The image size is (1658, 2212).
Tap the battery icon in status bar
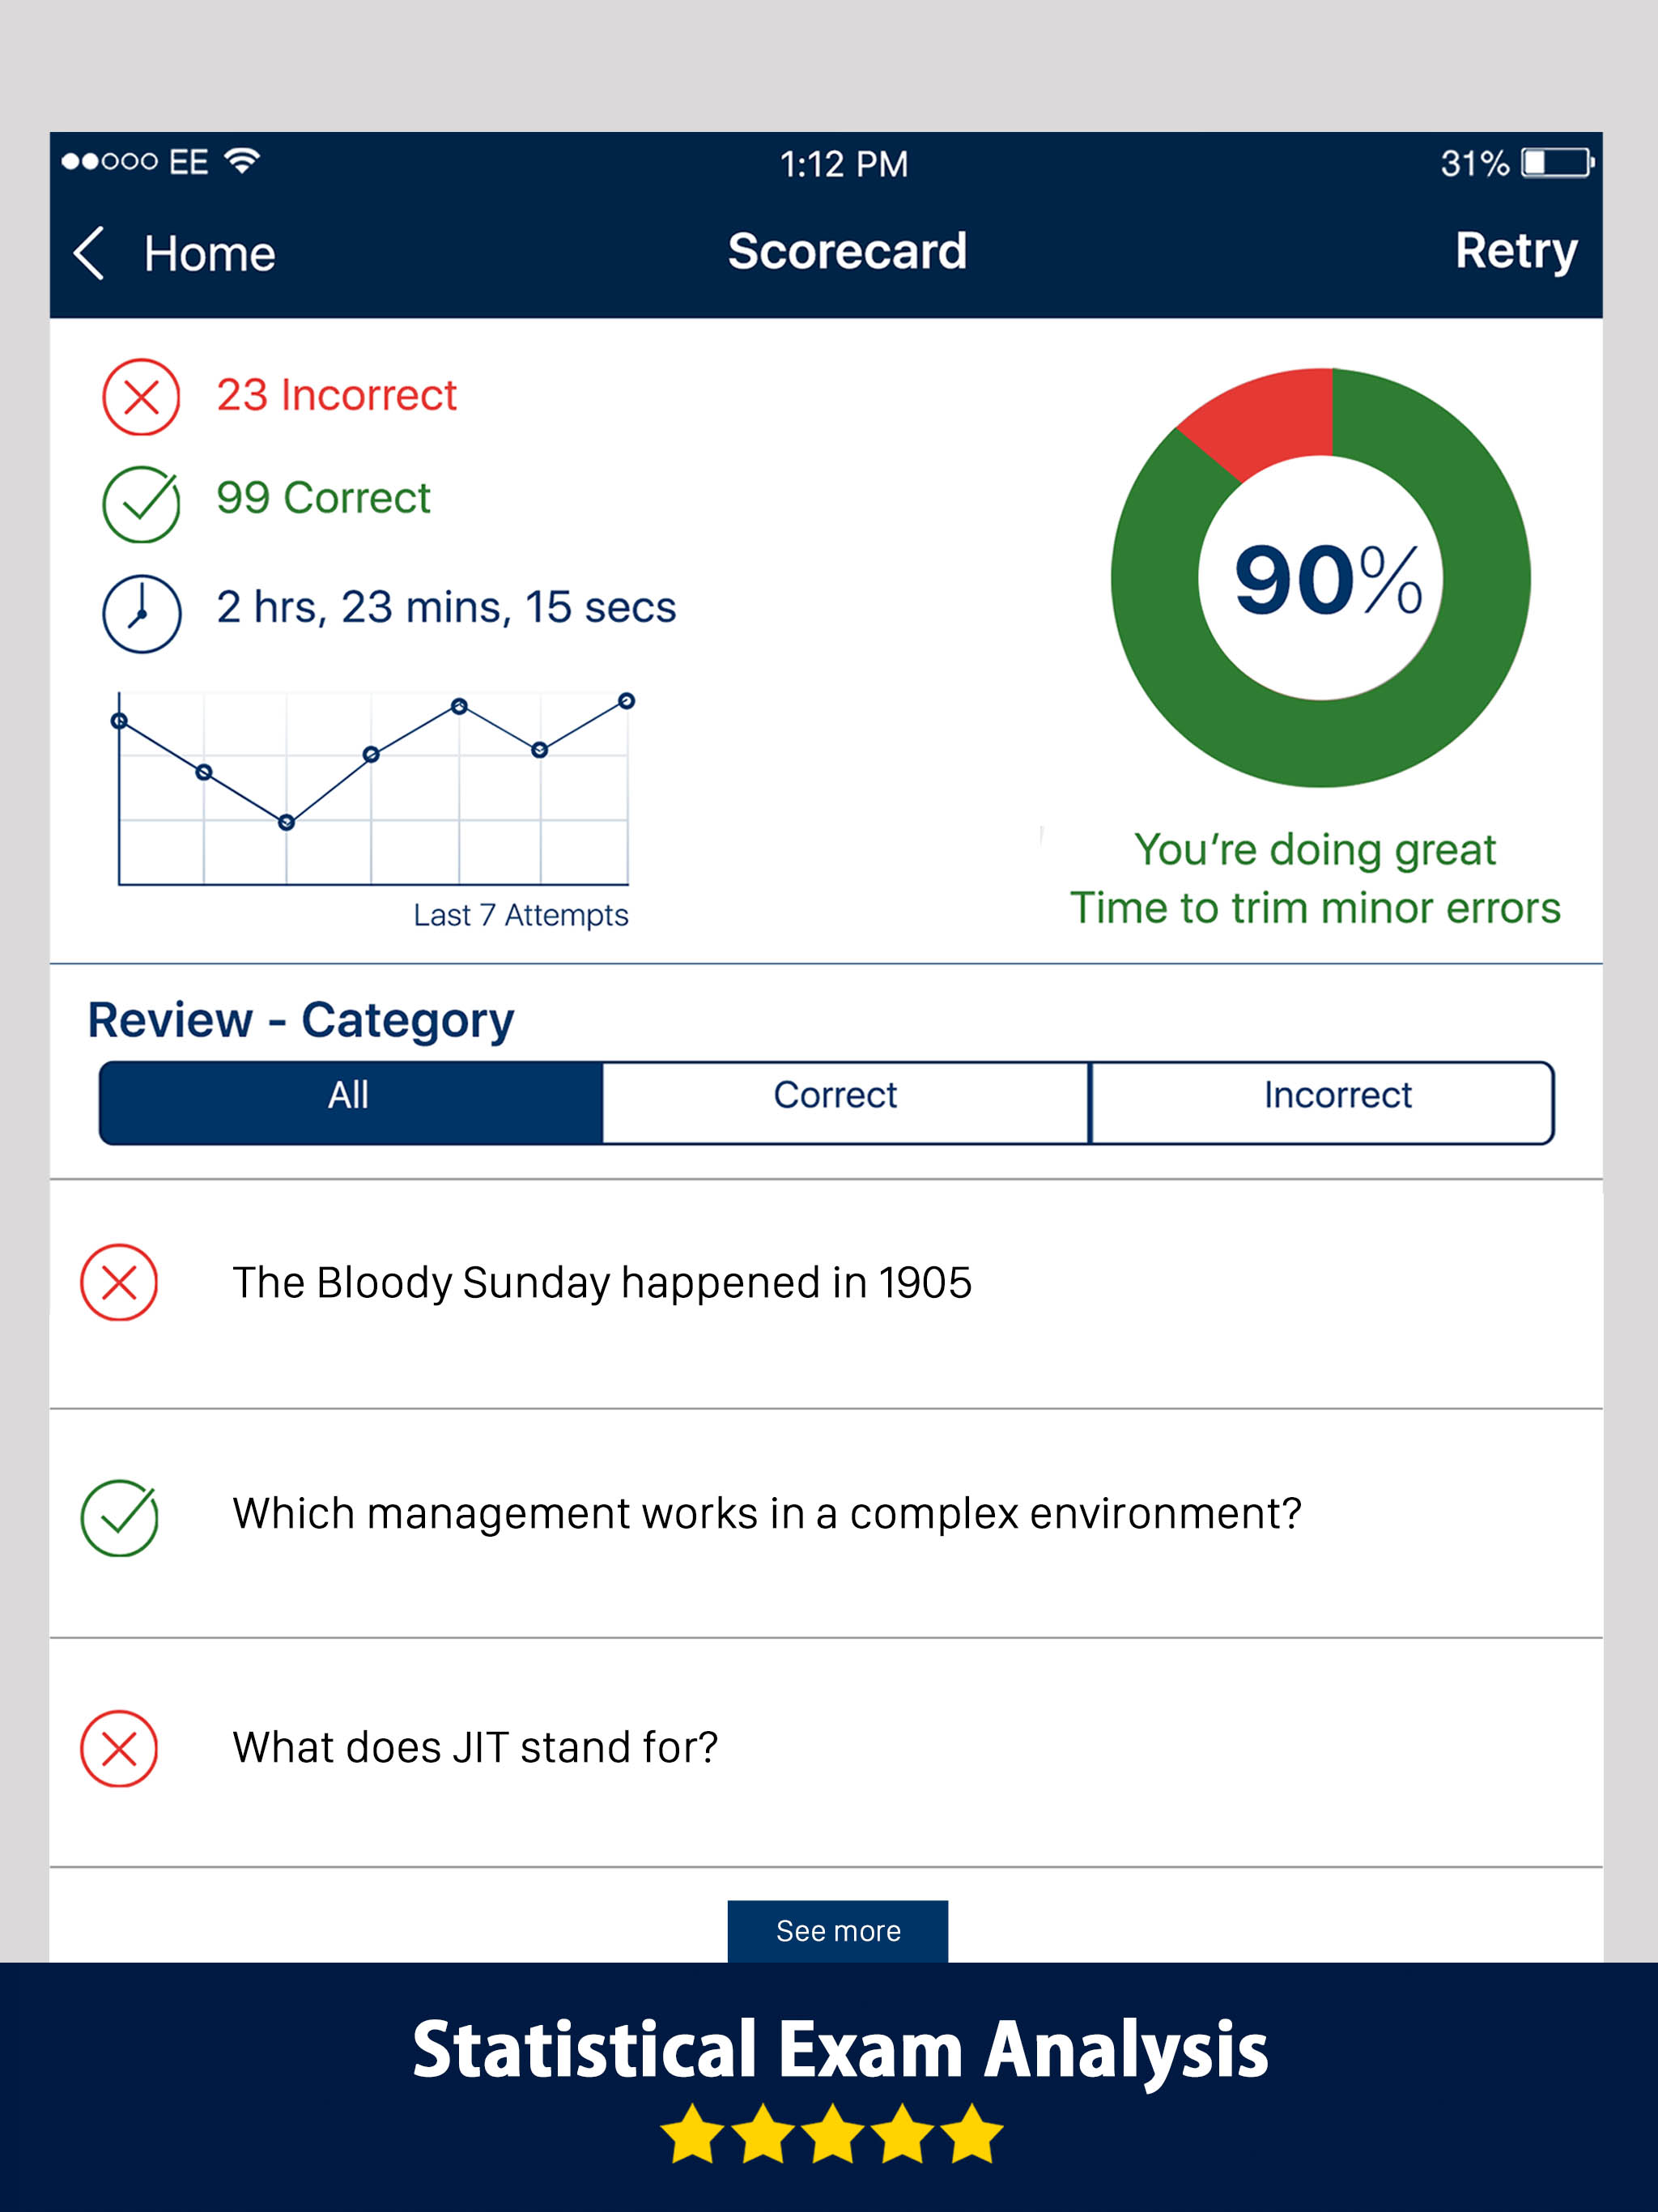(1556, 163)
